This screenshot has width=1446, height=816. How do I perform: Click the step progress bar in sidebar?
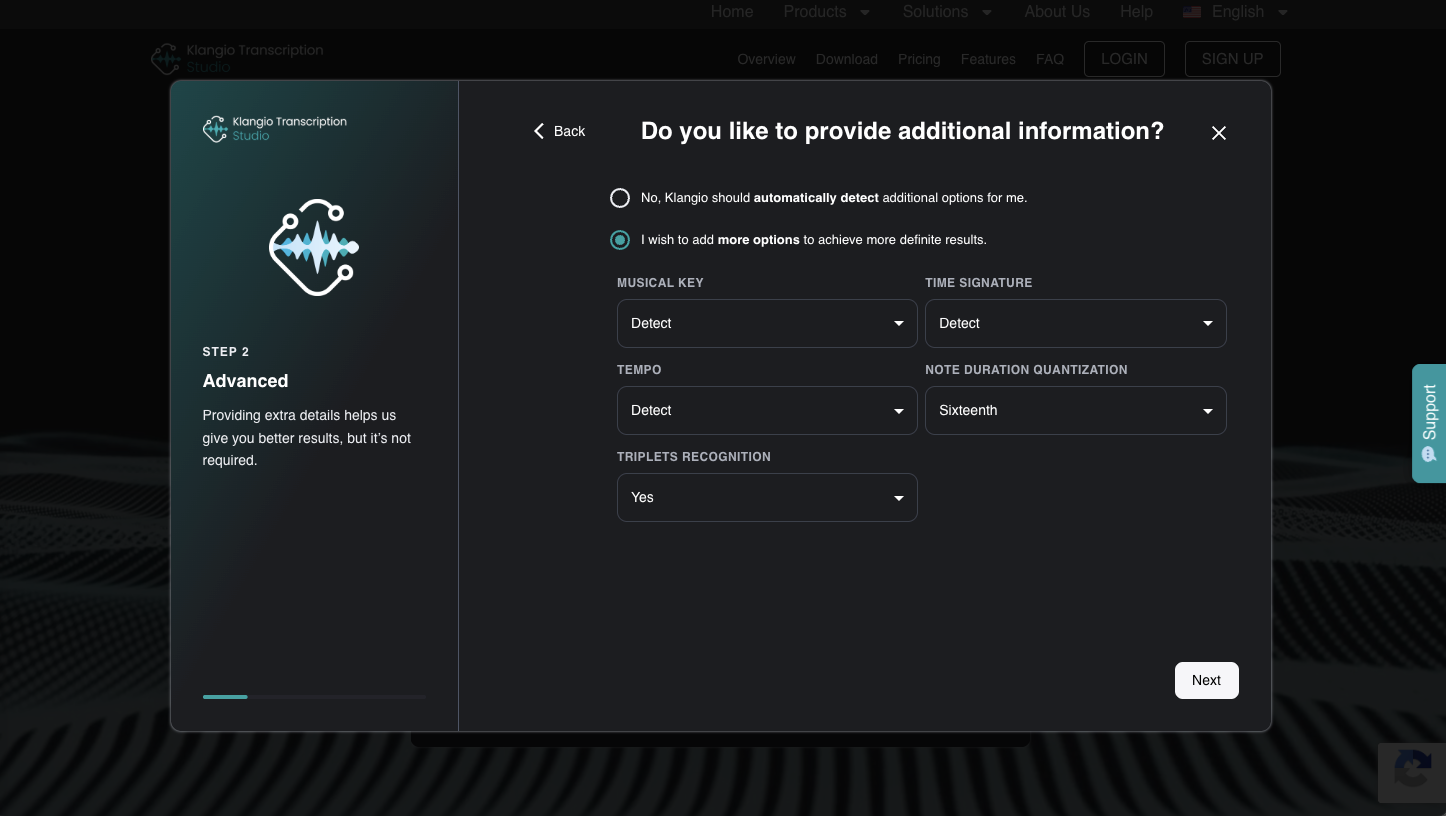click(314, 697)
